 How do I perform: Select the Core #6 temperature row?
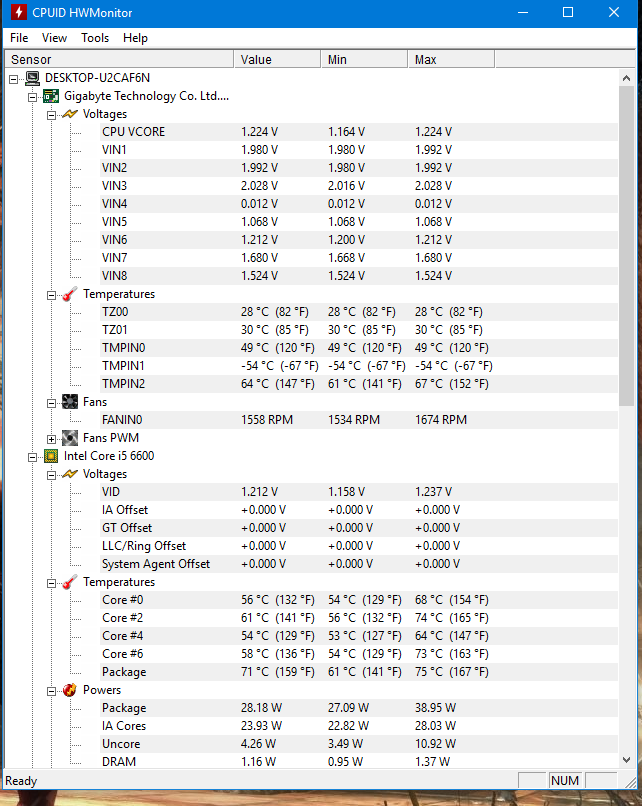[x=359, y=654]
